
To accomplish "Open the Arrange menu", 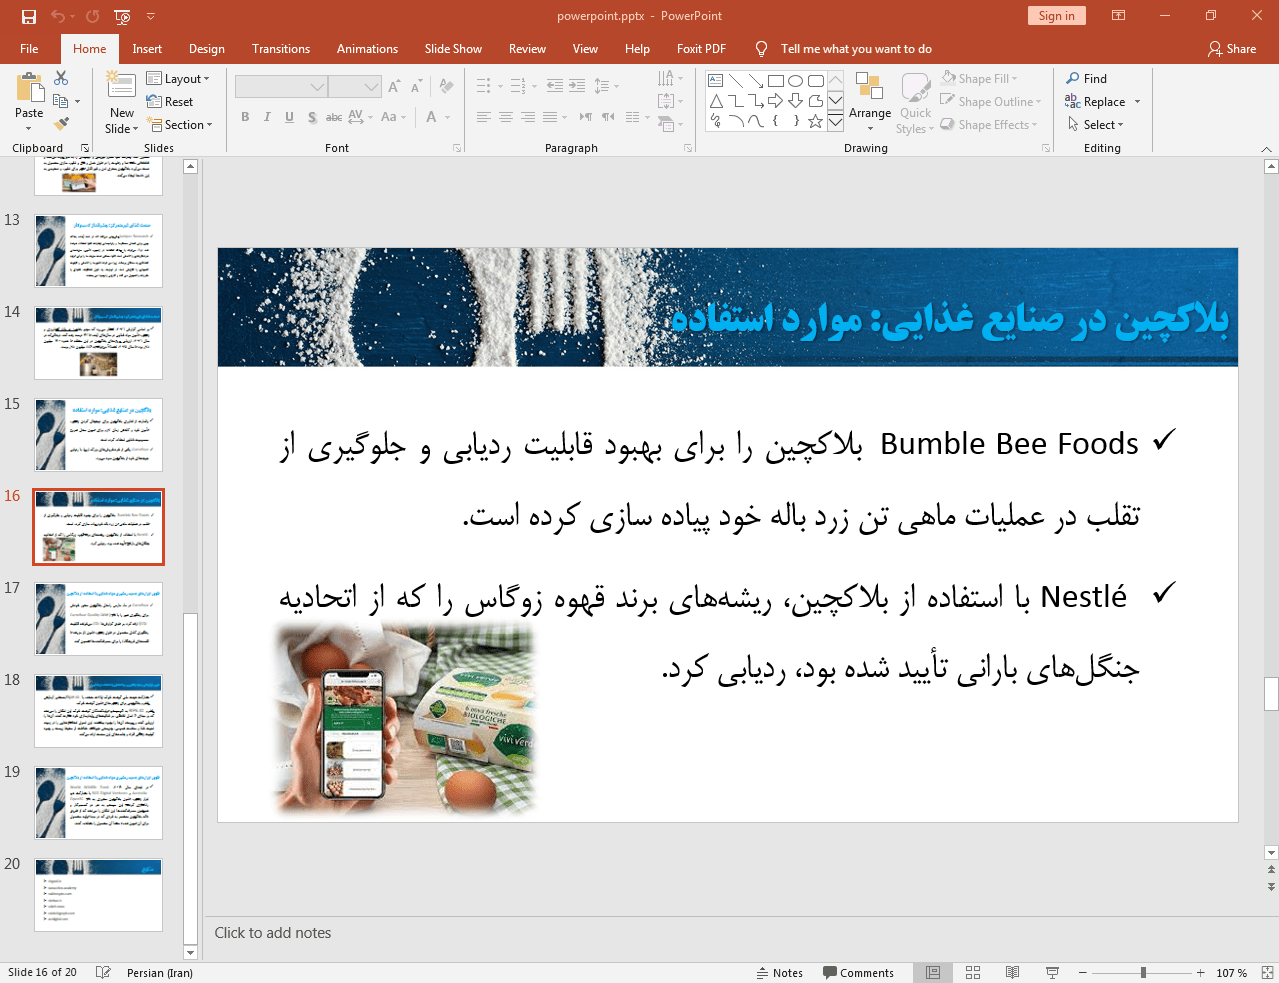I will click(x=870, y=102).
